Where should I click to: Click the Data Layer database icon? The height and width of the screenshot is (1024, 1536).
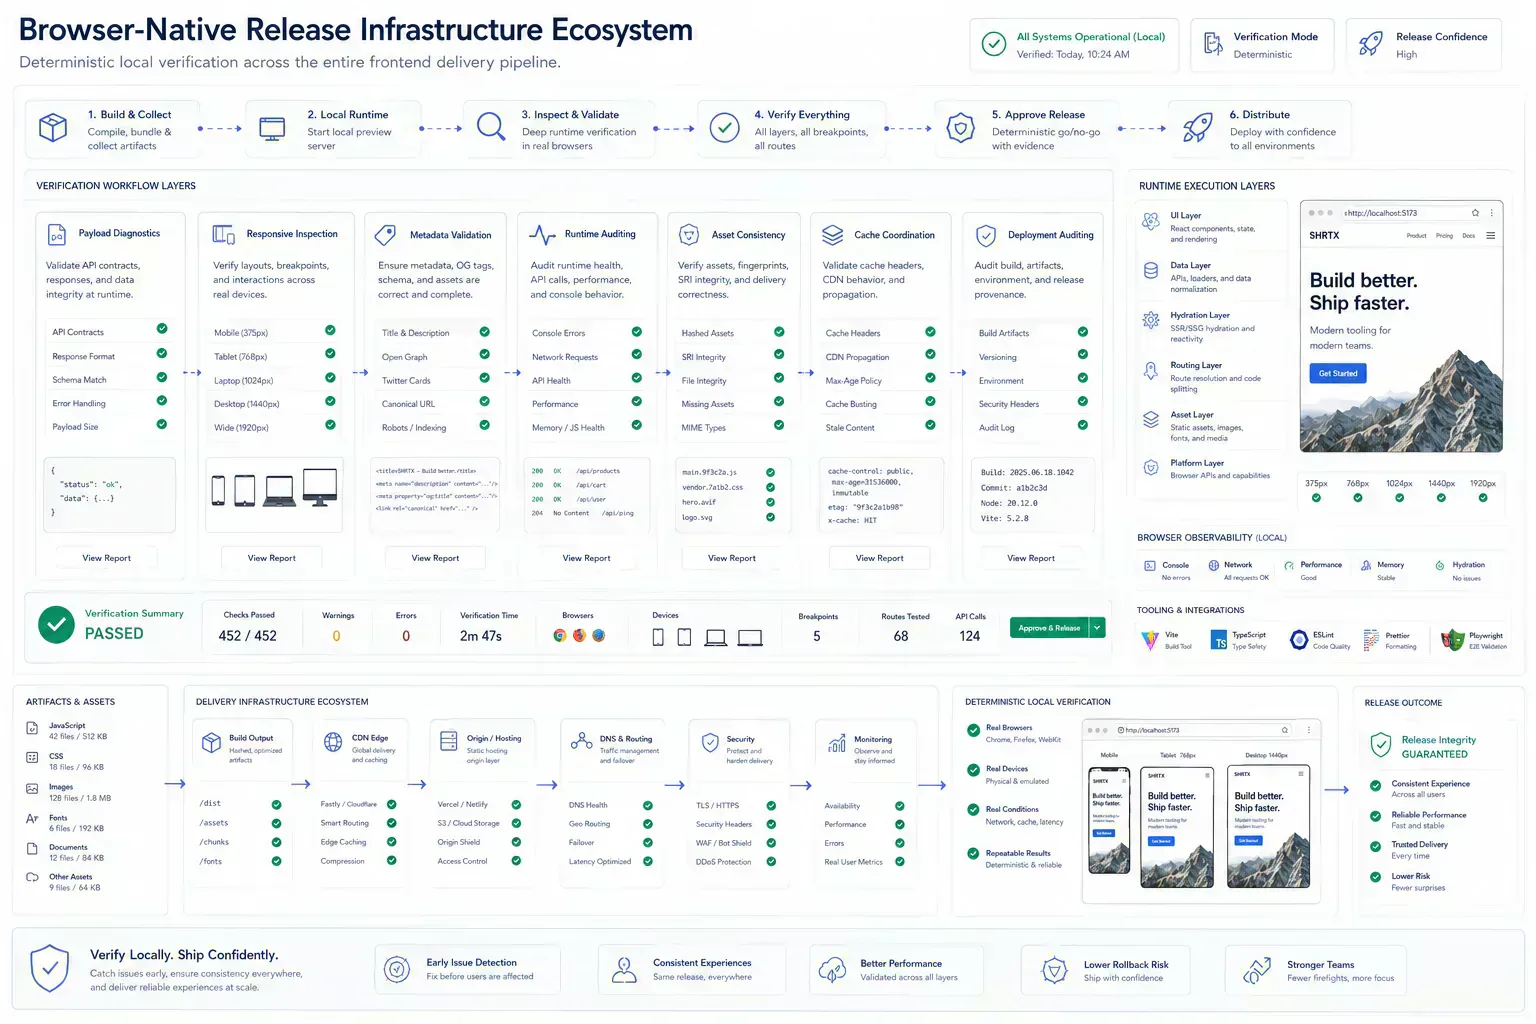pyautogui.click(x=1151, y=270)
